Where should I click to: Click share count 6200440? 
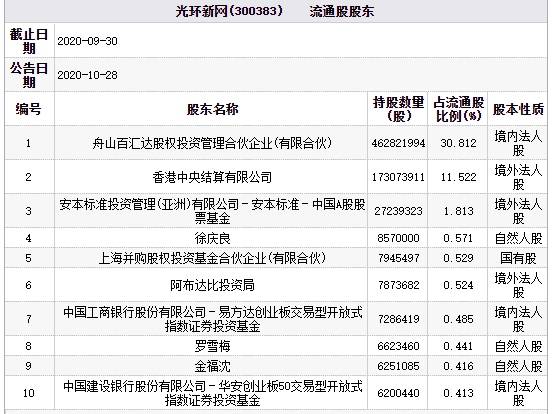tap(398, 393)
